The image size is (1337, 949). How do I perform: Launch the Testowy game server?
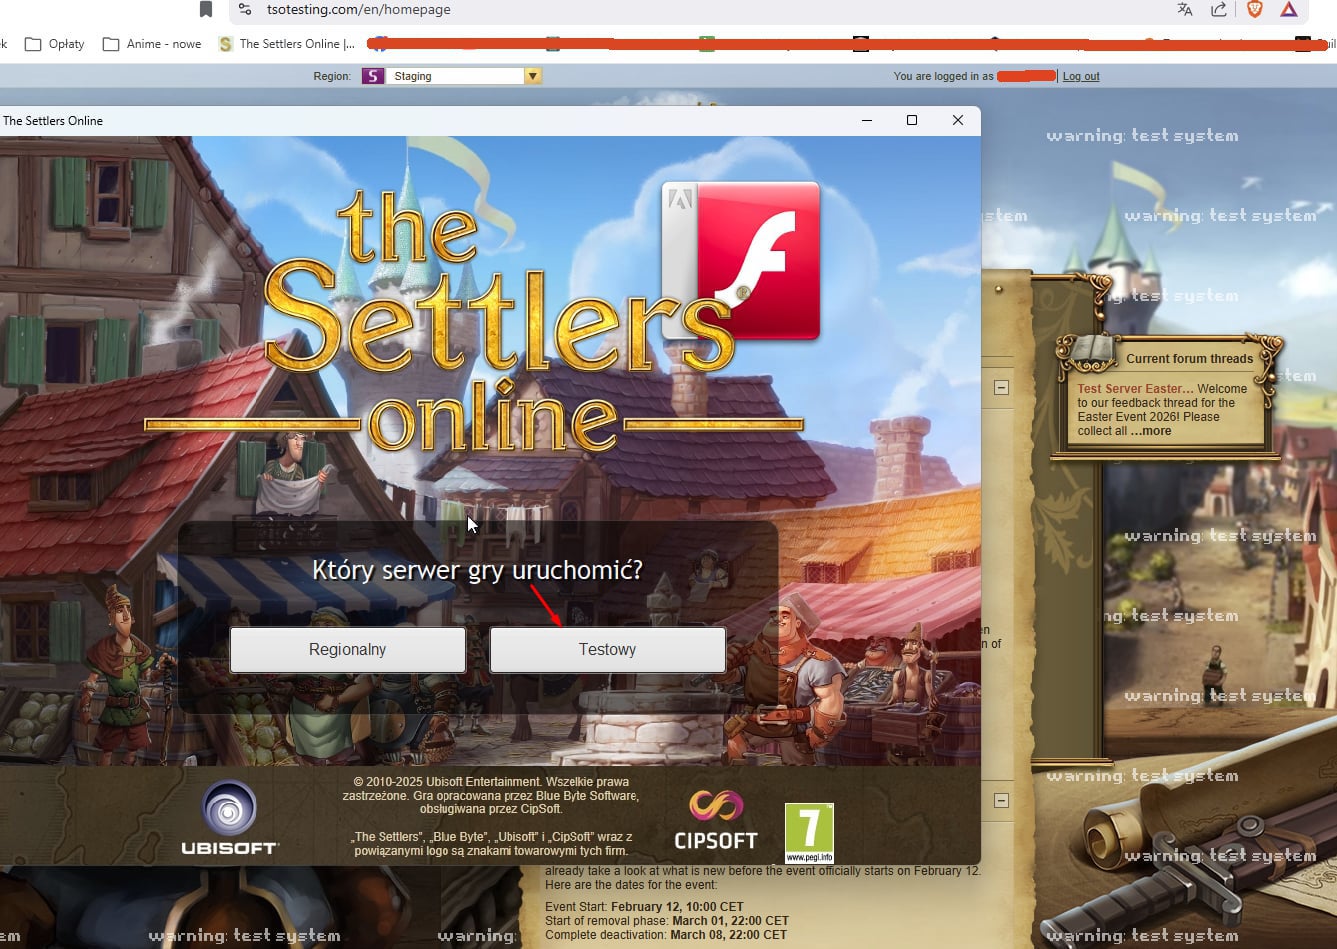tap(607, 650)
